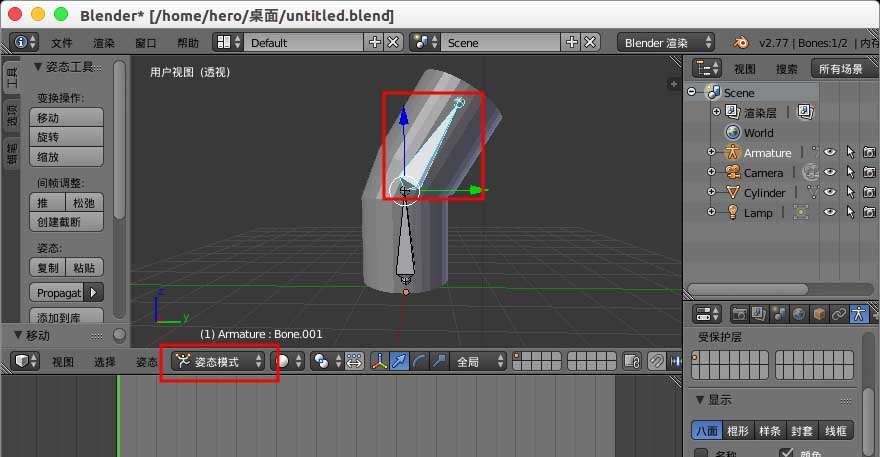
Task: Open the pivot point selector
Action: pyautogui.click(x=327, y=362)
